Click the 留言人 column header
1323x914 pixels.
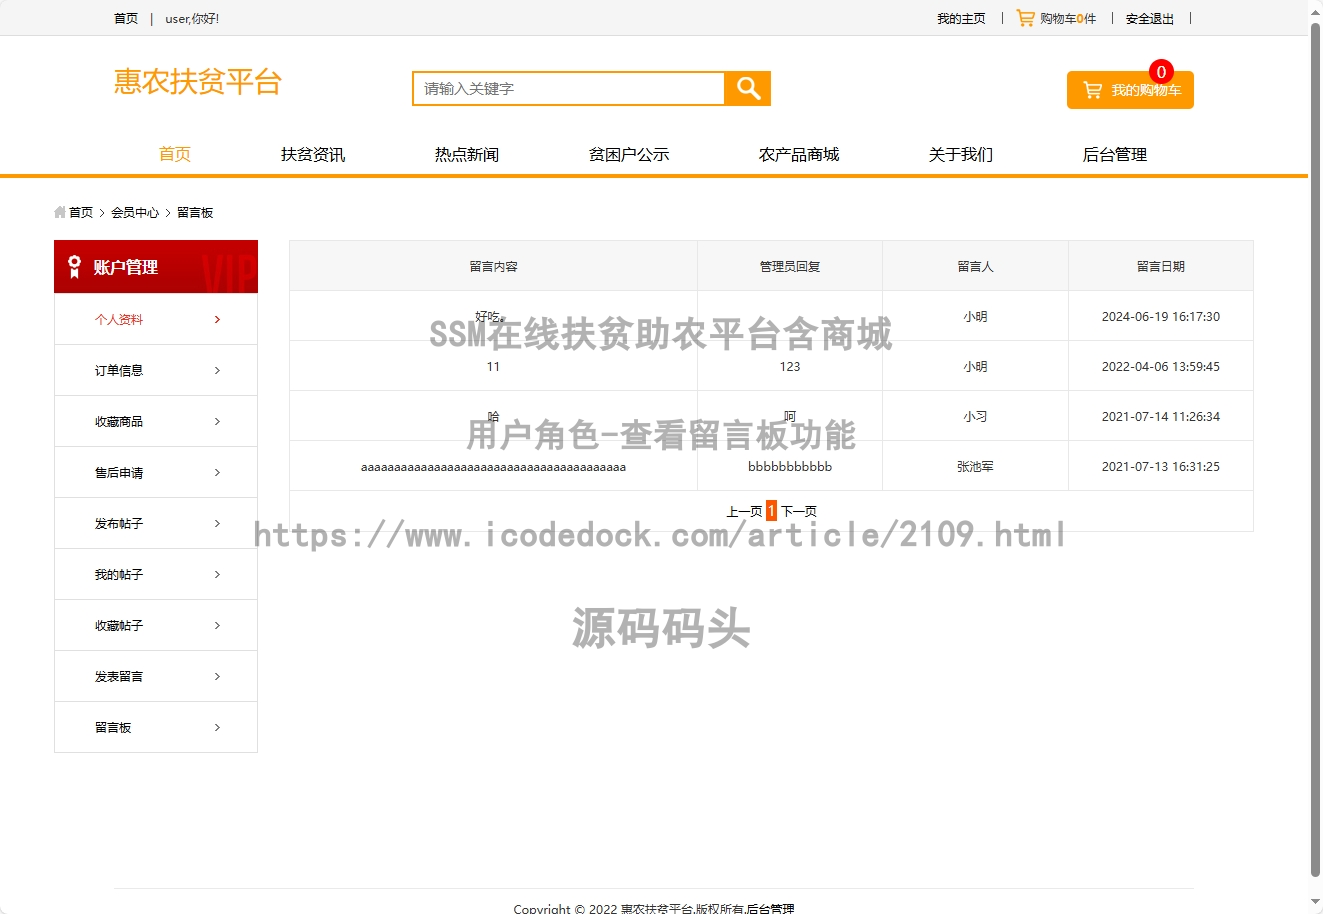pyautogui.click(x=975, y=266)
